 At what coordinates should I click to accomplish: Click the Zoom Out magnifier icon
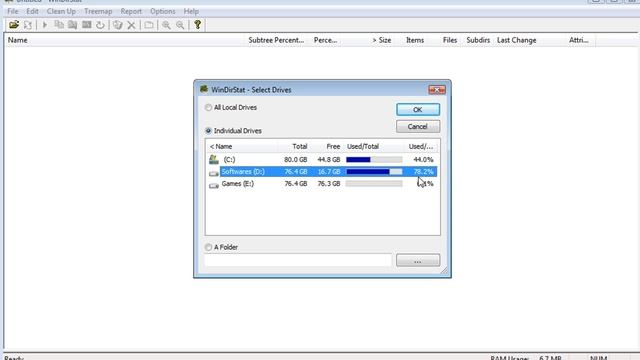point(180,25)
